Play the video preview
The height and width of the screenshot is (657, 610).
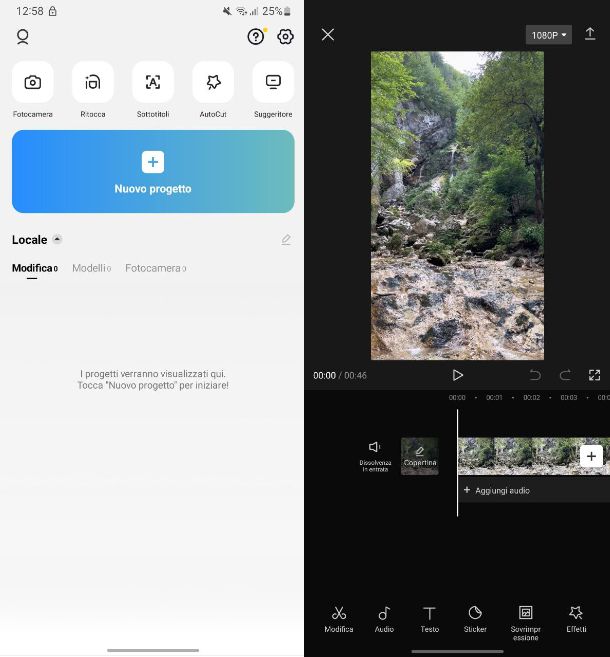point(457,375)
